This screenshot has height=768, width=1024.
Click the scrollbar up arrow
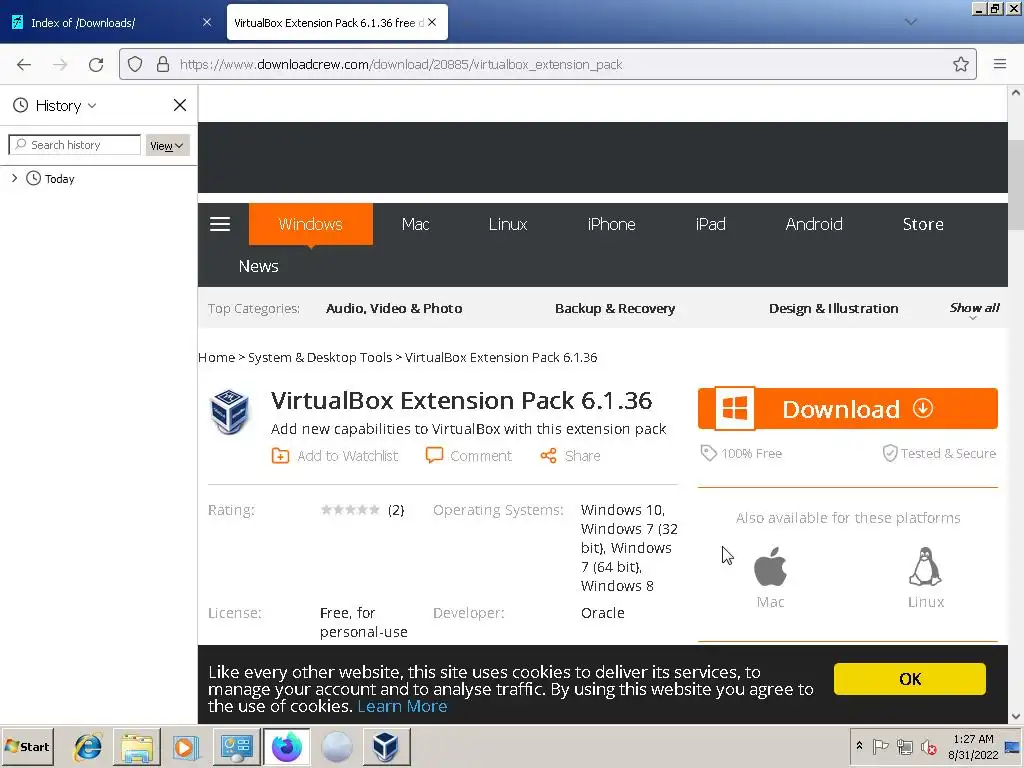click(x=1016, y=93)
